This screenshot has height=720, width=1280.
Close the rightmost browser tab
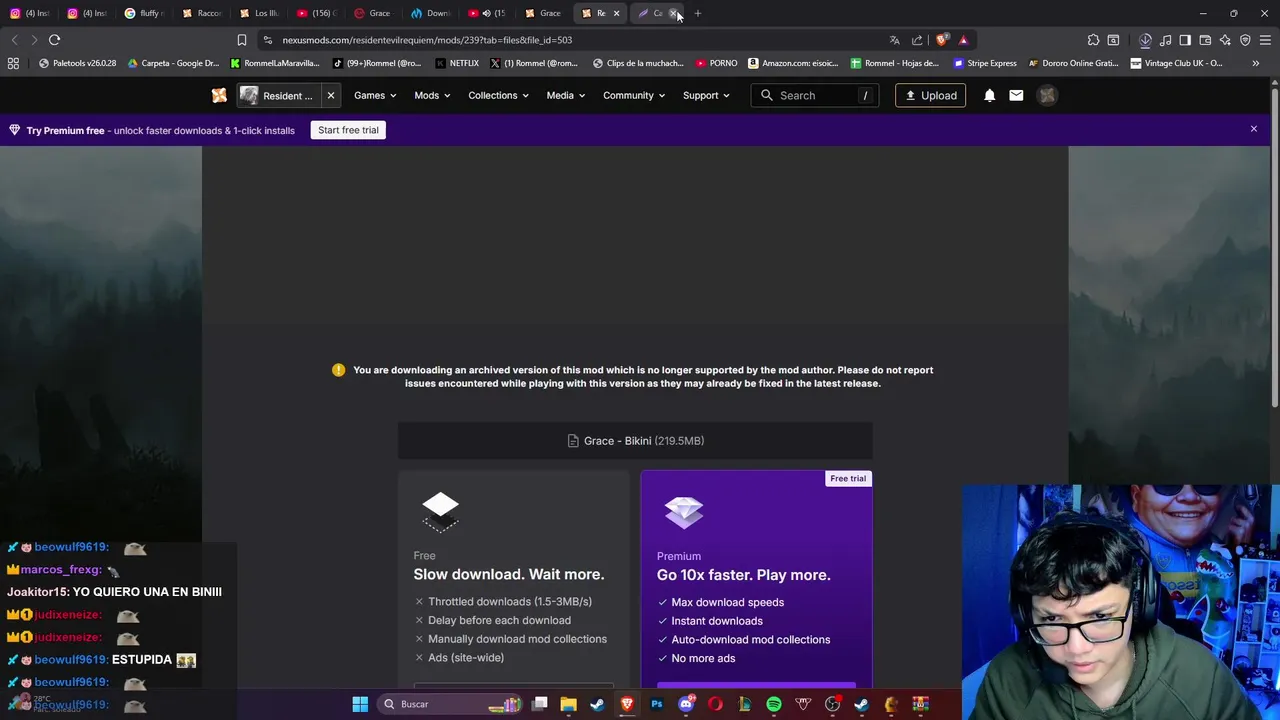673,13
